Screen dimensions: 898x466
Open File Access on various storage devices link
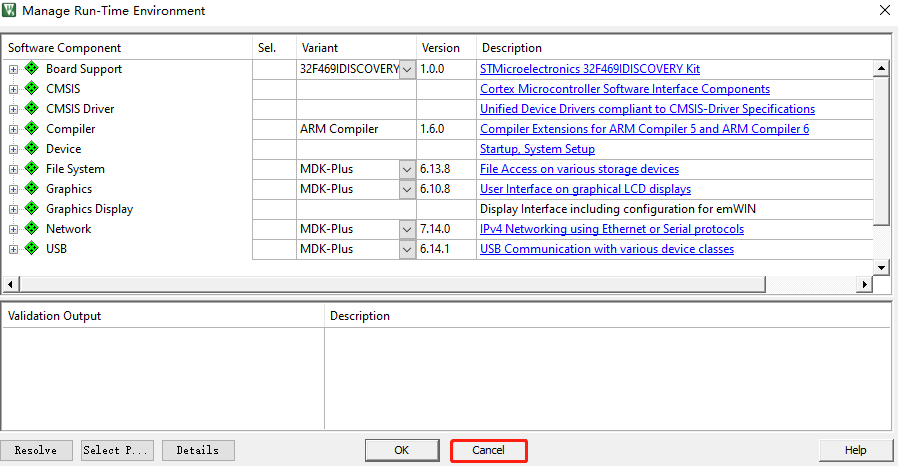point(579,169)
